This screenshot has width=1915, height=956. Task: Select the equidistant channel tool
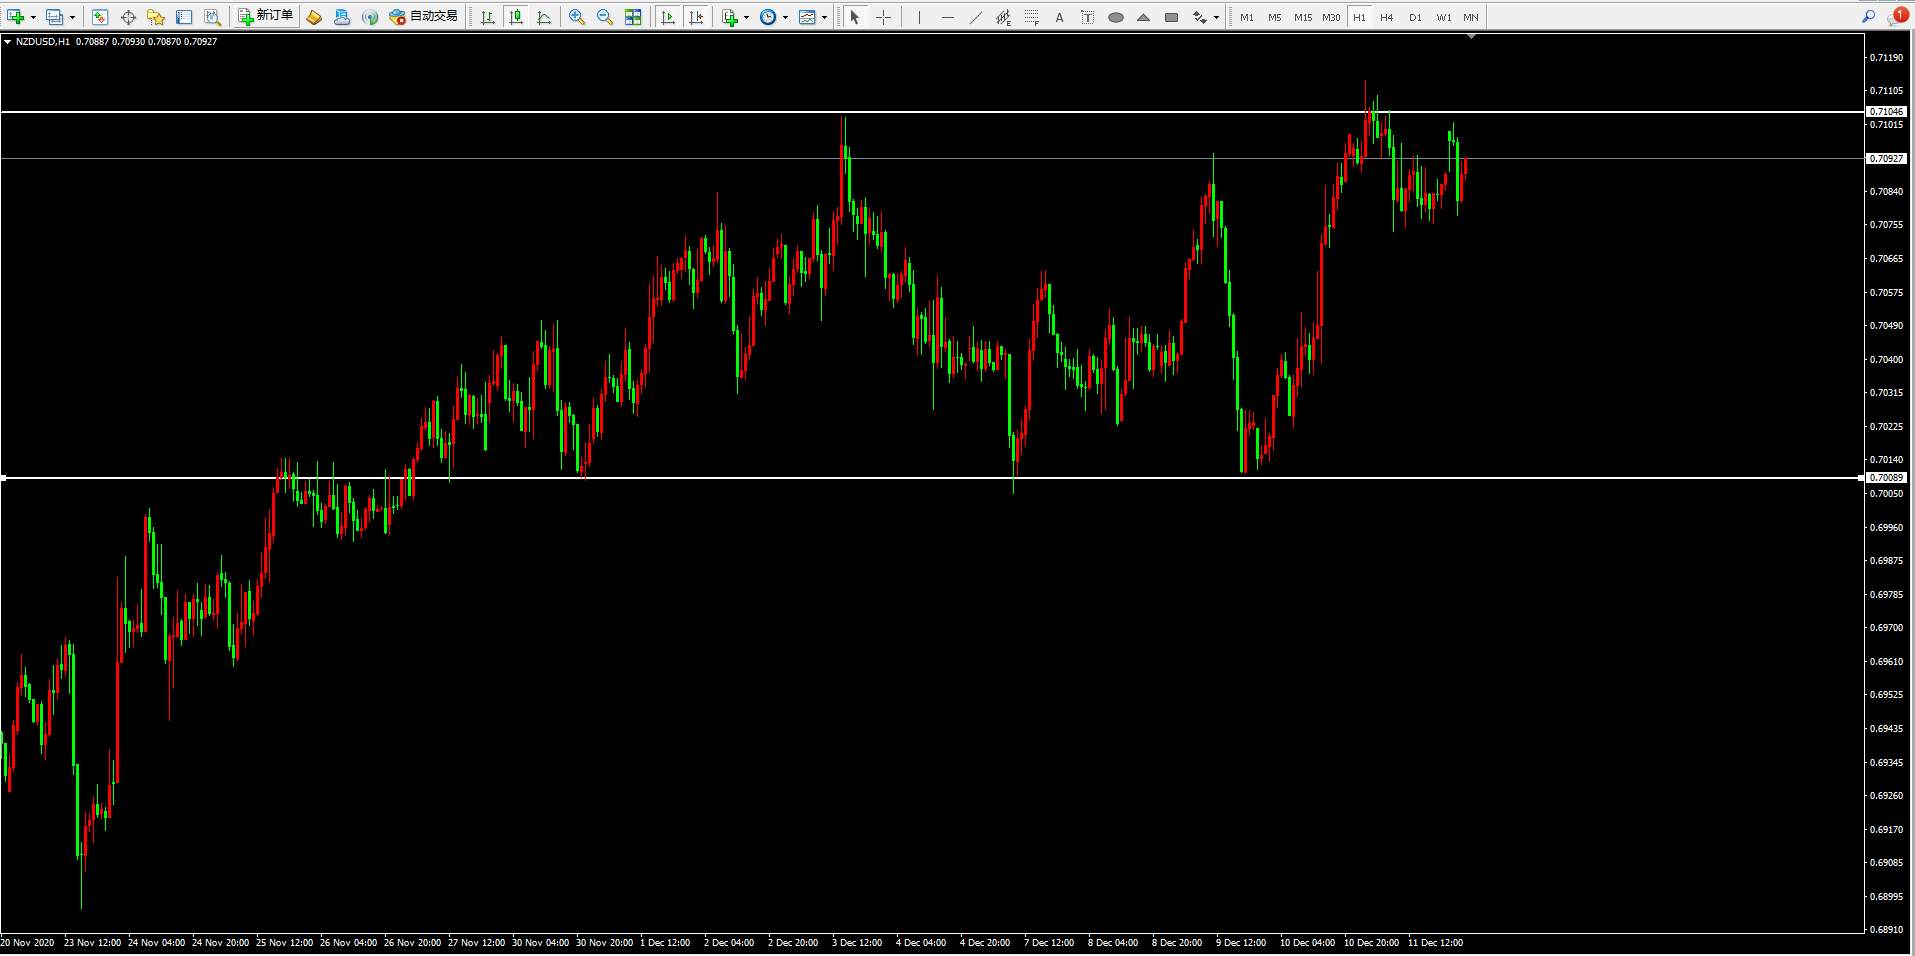pos(1003,17)
